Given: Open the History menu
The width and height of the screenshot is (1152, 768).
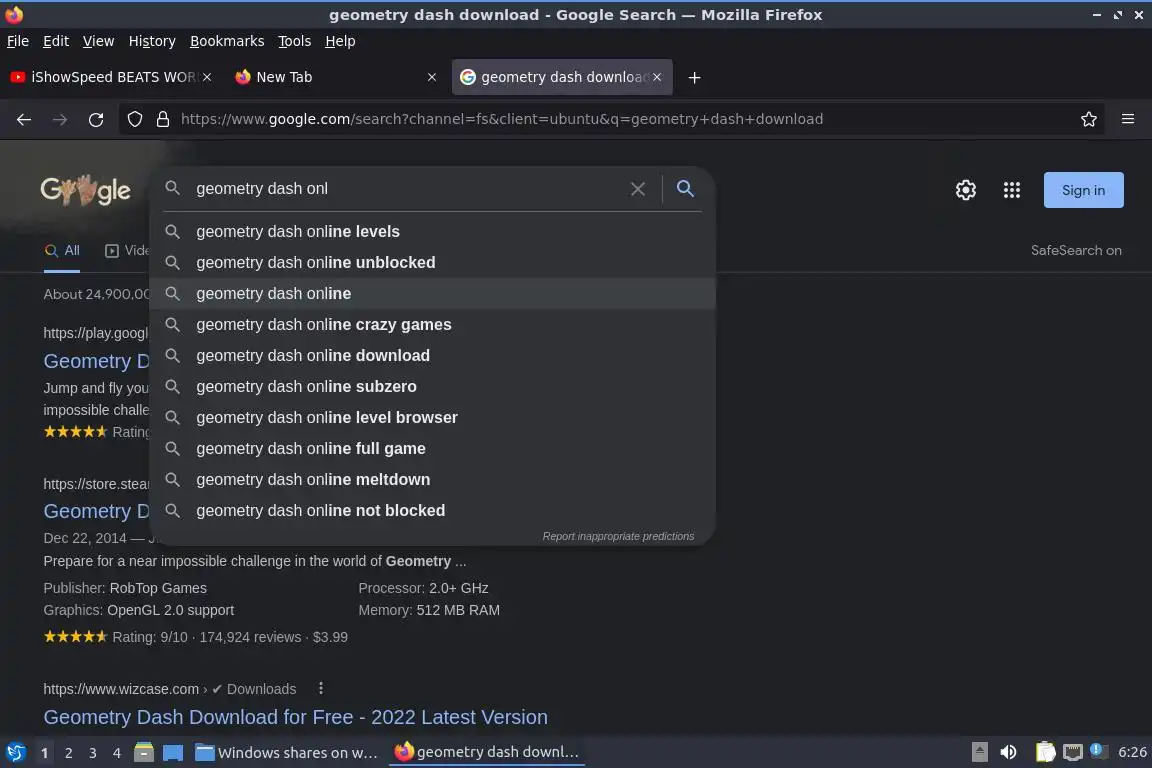Looking at the screenshot, I should [x=152, y=41].
